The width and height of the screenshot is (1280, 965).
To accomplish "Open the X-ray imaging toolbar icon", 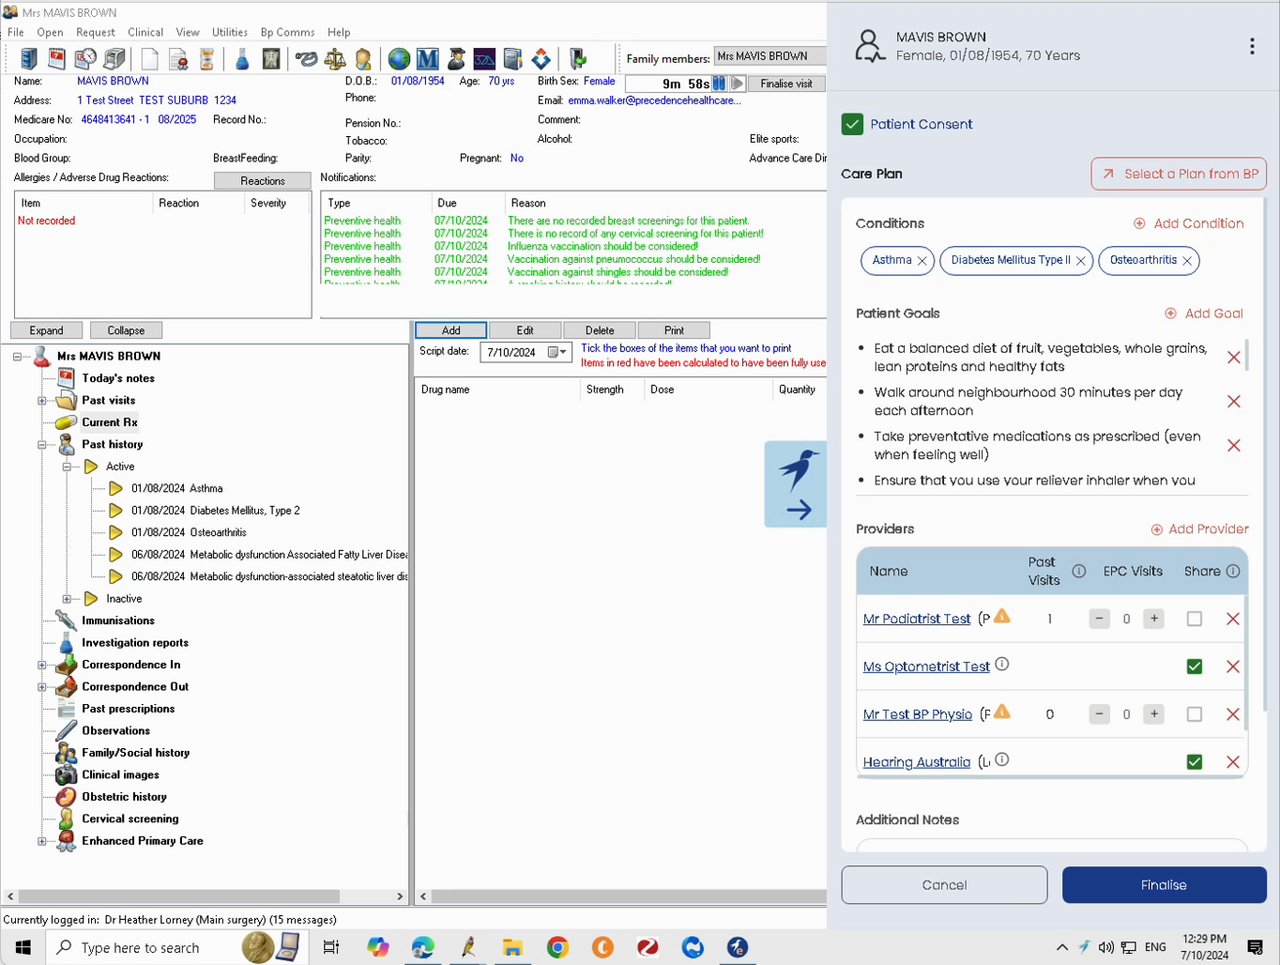I will [271, 59].
